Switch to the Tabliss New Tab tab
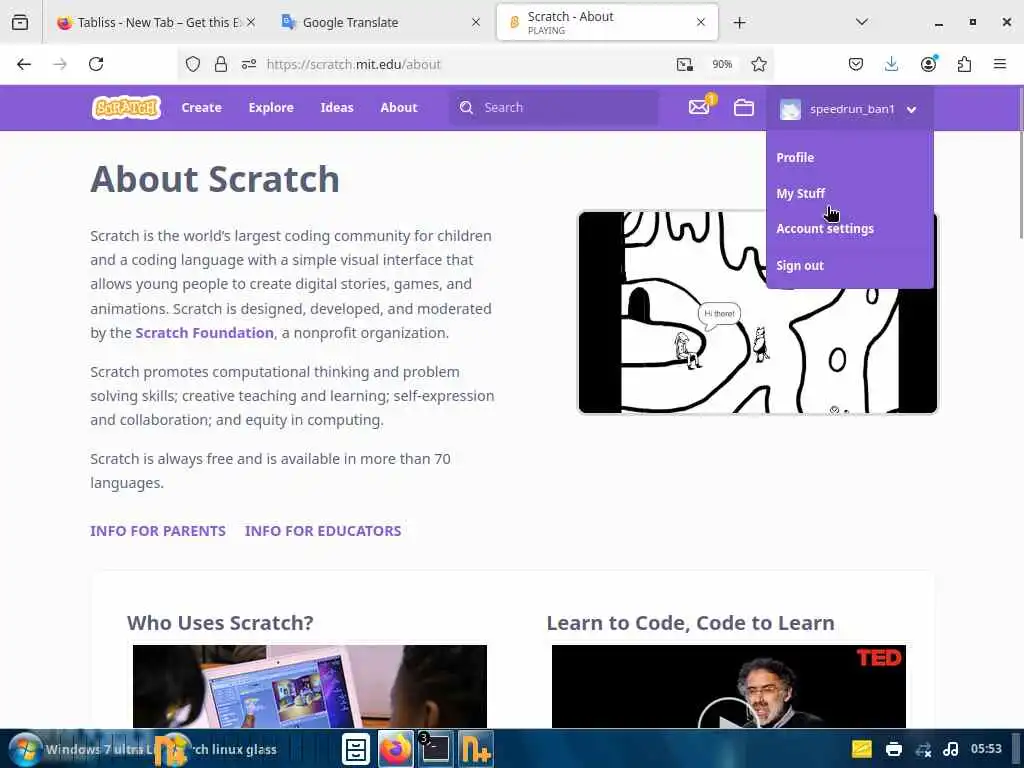1024x768 pixels. 155,23
